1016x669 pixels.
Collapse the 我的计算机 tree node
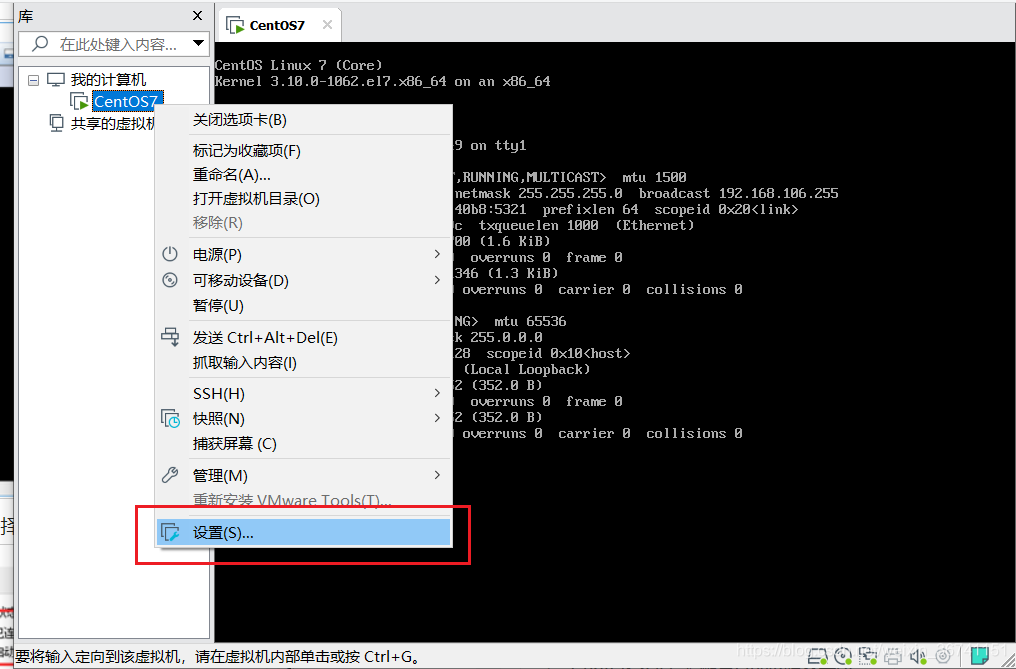34,80
